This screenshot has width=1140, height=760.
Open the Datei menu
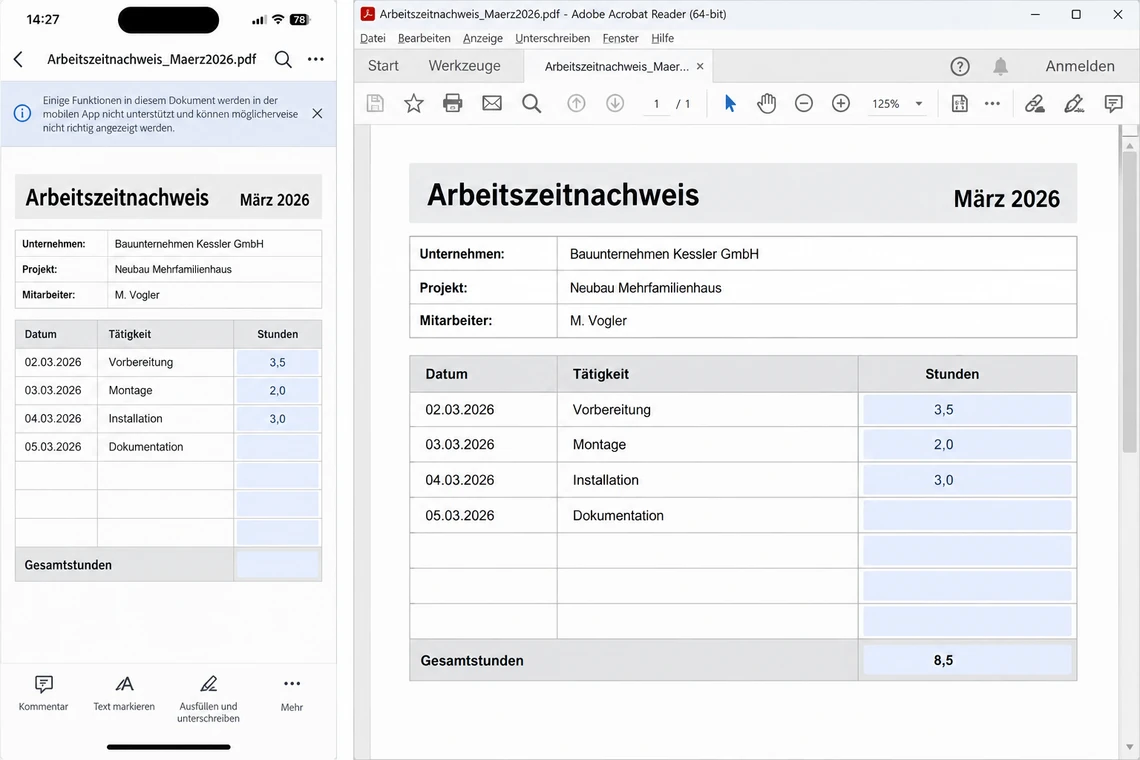click(x=373, y=38)
